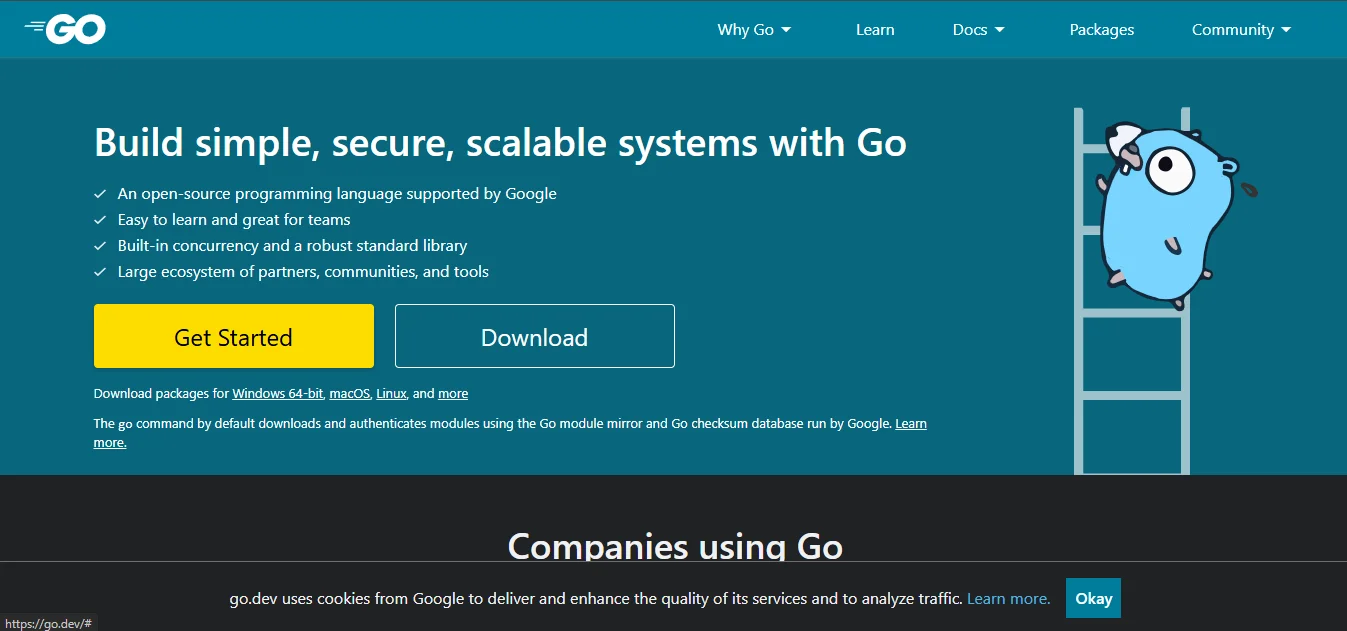Screen dimensions: 1347x631
Task: Click the Go logo
Action: click(64, 28)
